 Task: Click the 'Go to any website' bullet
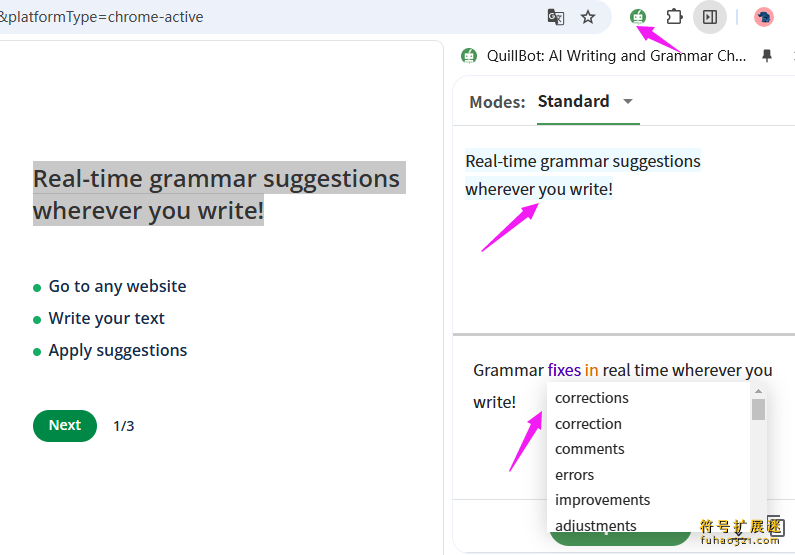click(x=117, y=286)
